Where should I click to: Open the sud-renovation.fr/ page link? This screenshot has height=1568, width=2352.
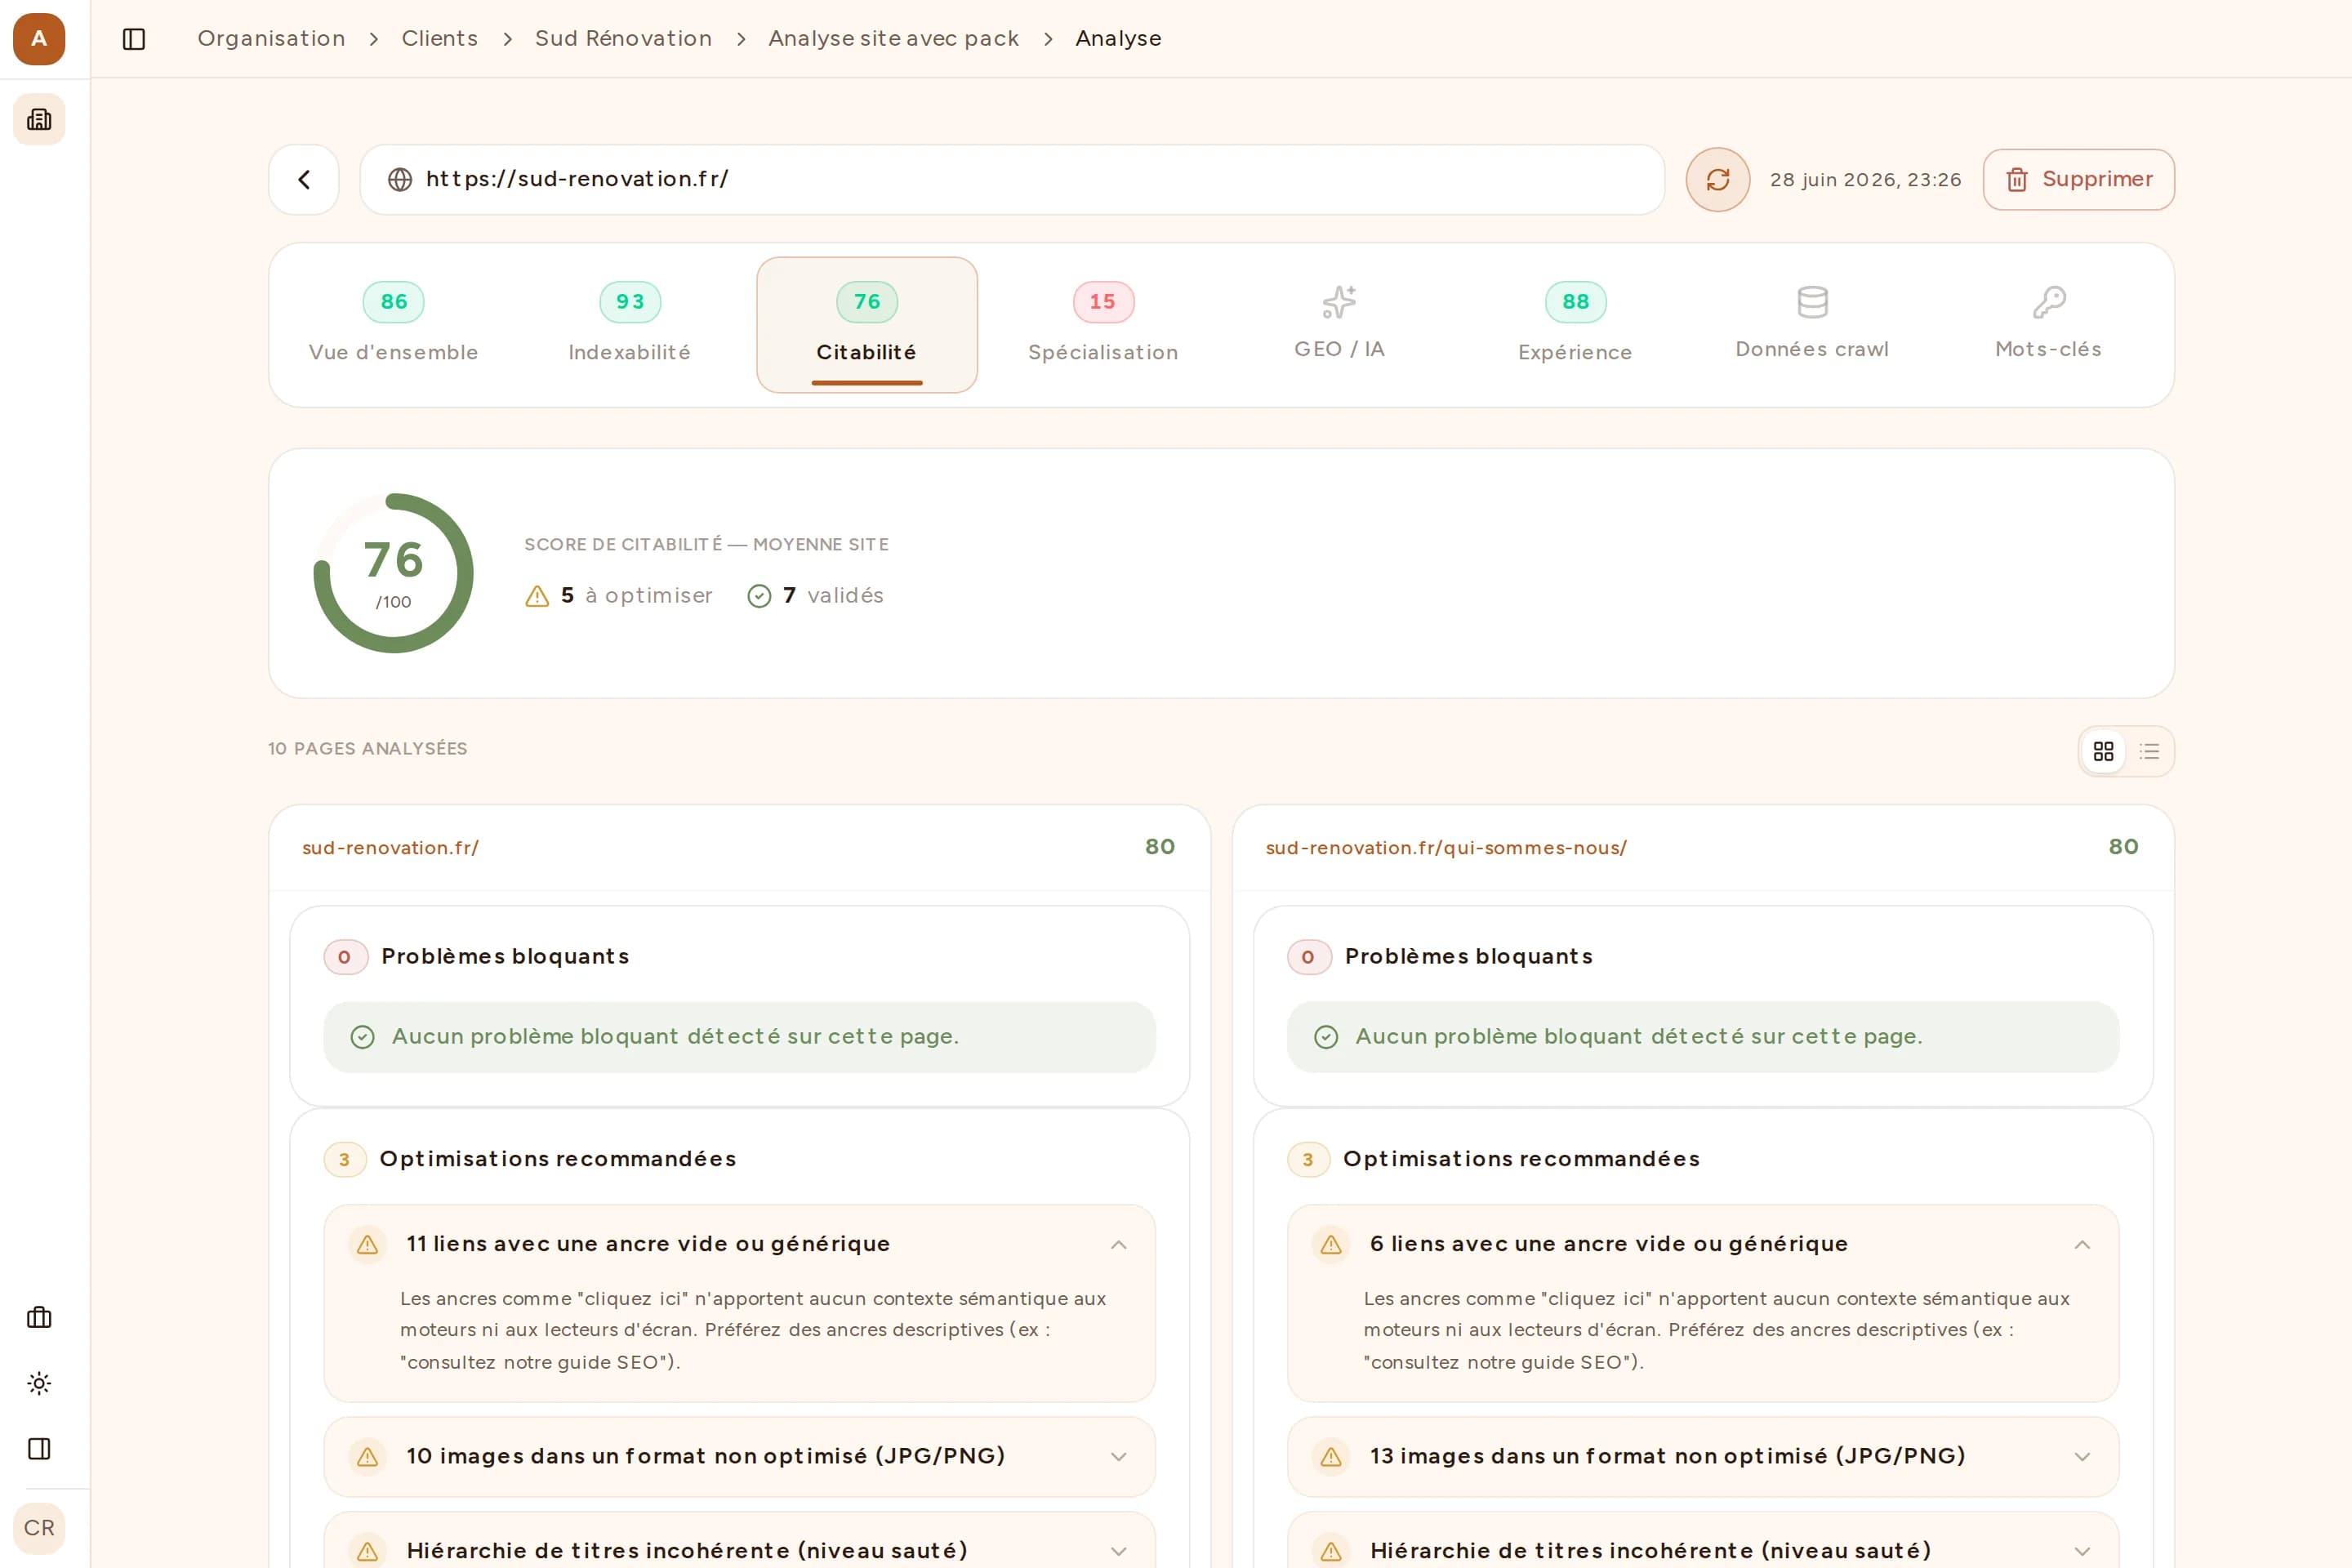[x=390, y=847]
